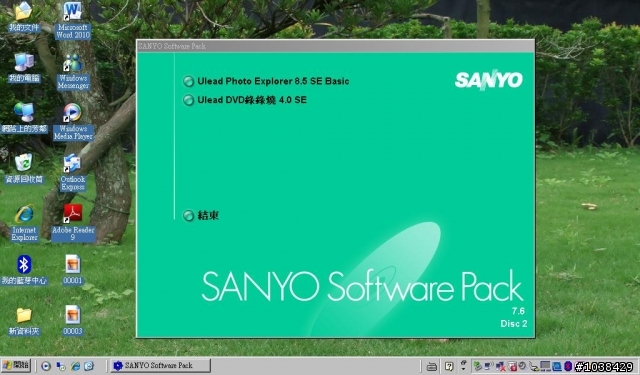The width and height of the screenshot is (640, 375).
Task: Click the language bar keyboard icon
Action: (x=432, y=366)
